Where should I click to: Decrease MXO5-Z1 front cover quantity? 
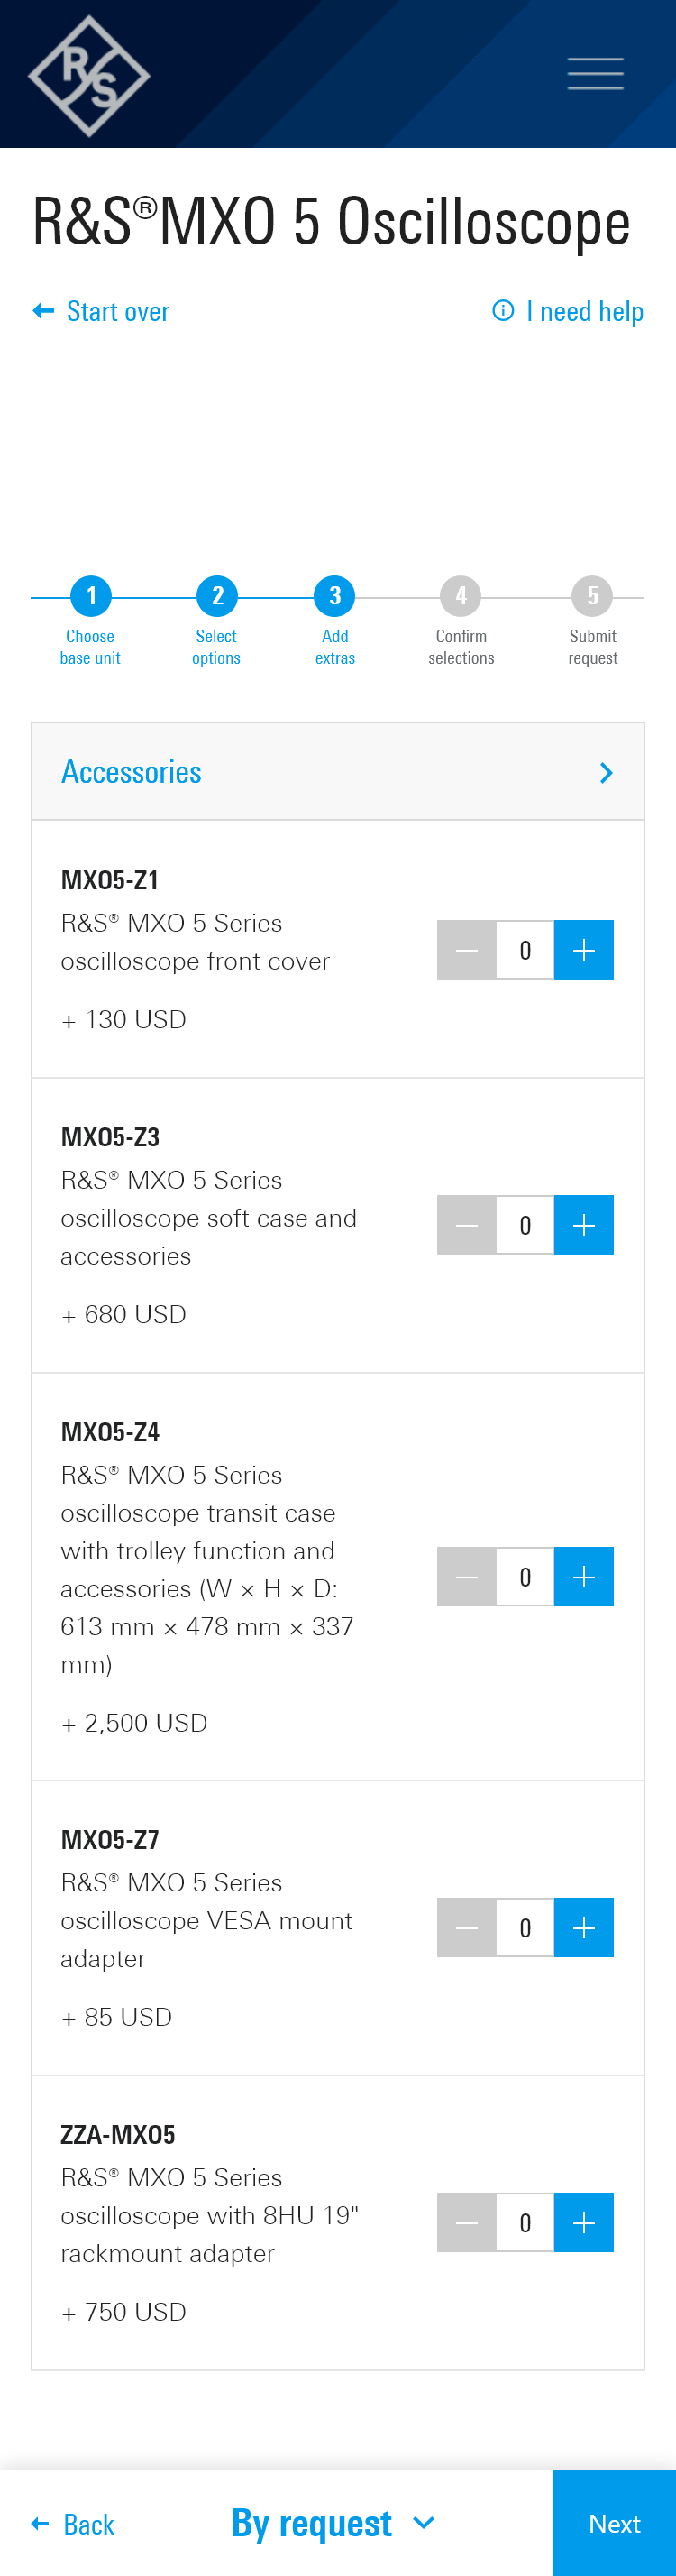click(x=466, y=950)
